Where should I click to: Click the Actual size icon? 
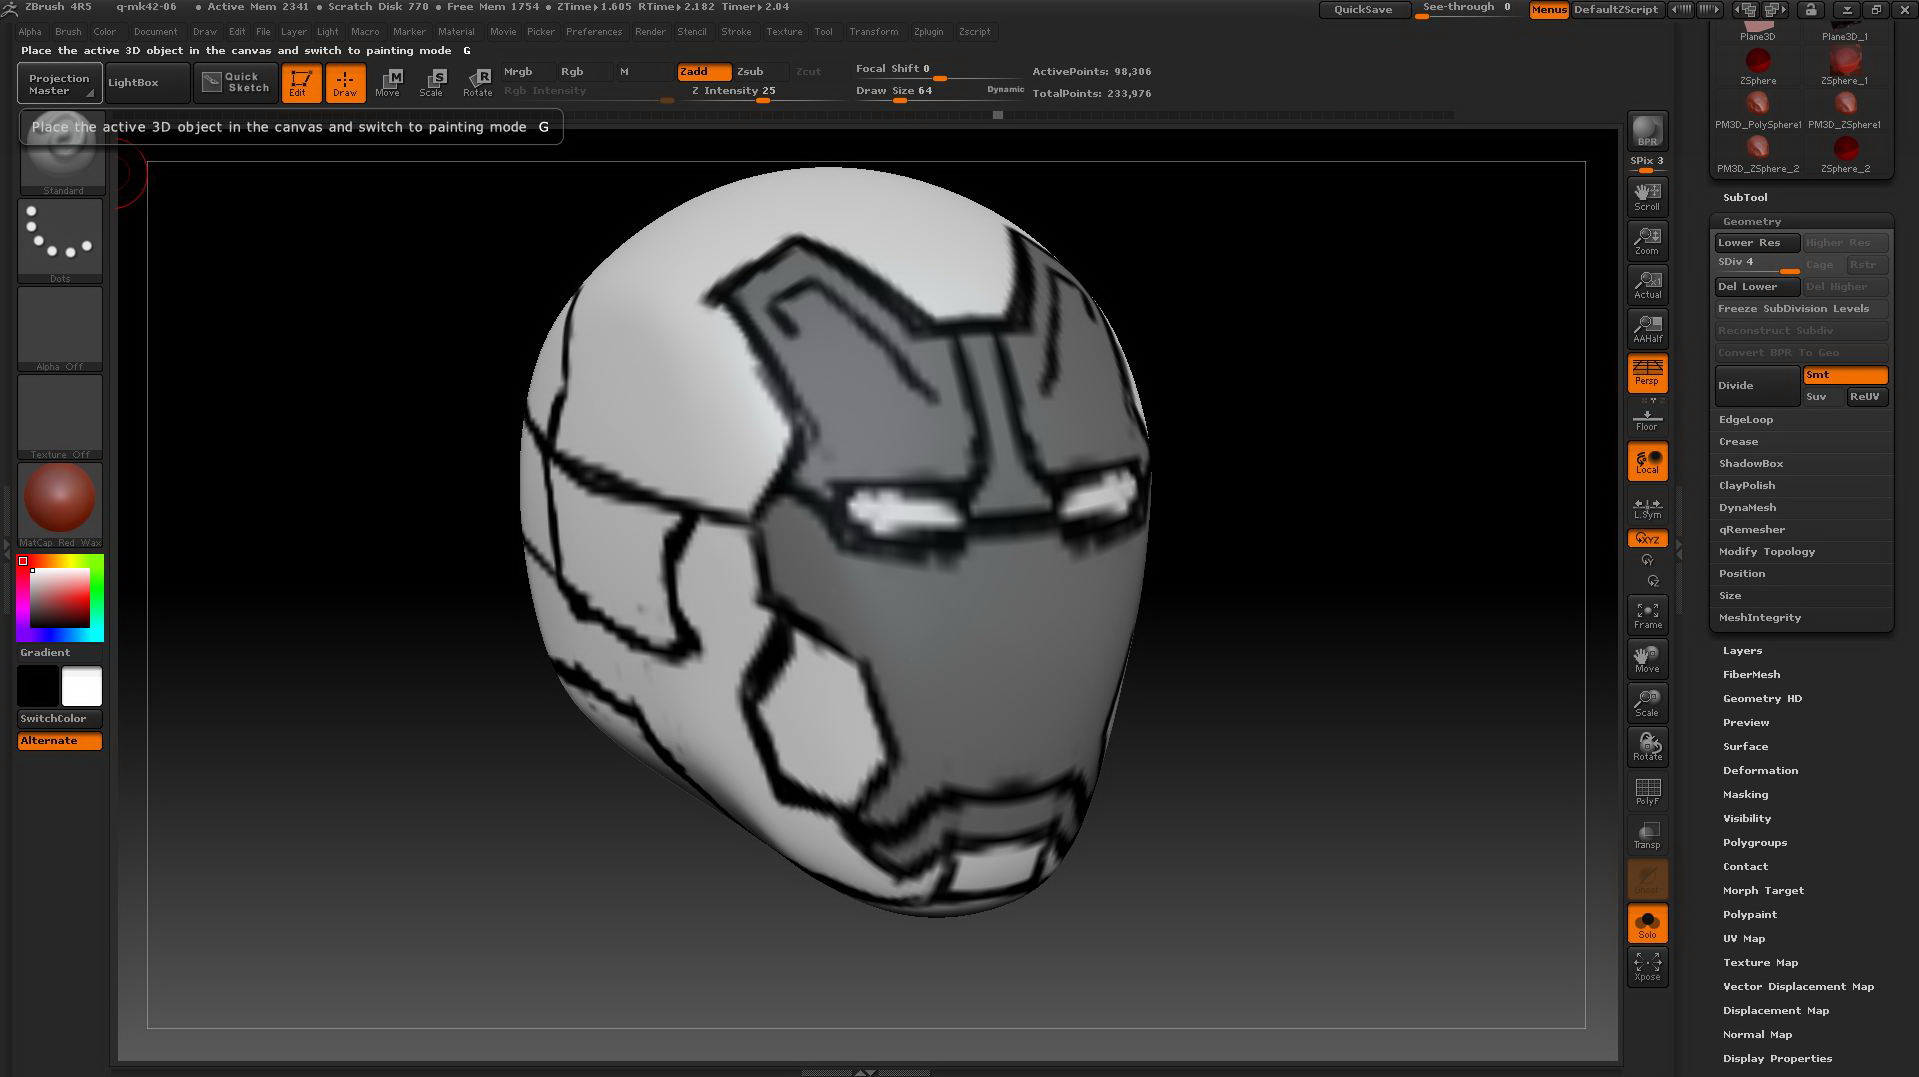click(x=1647, y=284)
